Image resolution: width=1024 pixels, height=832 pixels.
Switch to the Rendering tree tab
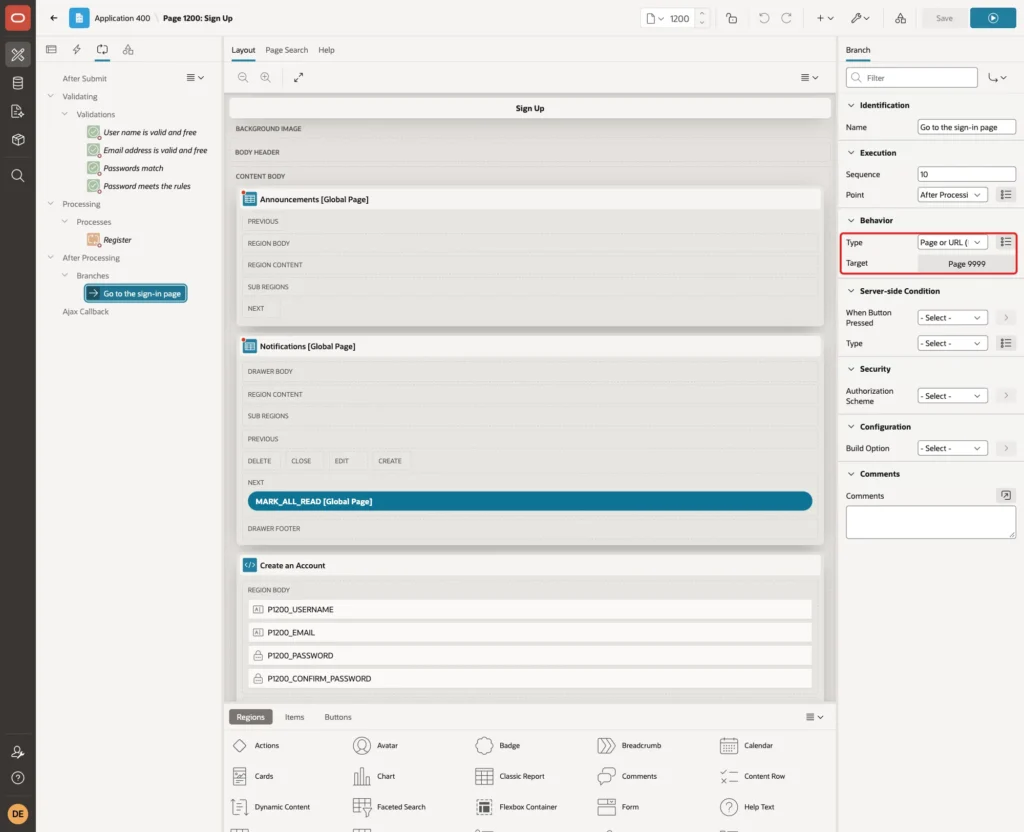[x=51, y=50]
